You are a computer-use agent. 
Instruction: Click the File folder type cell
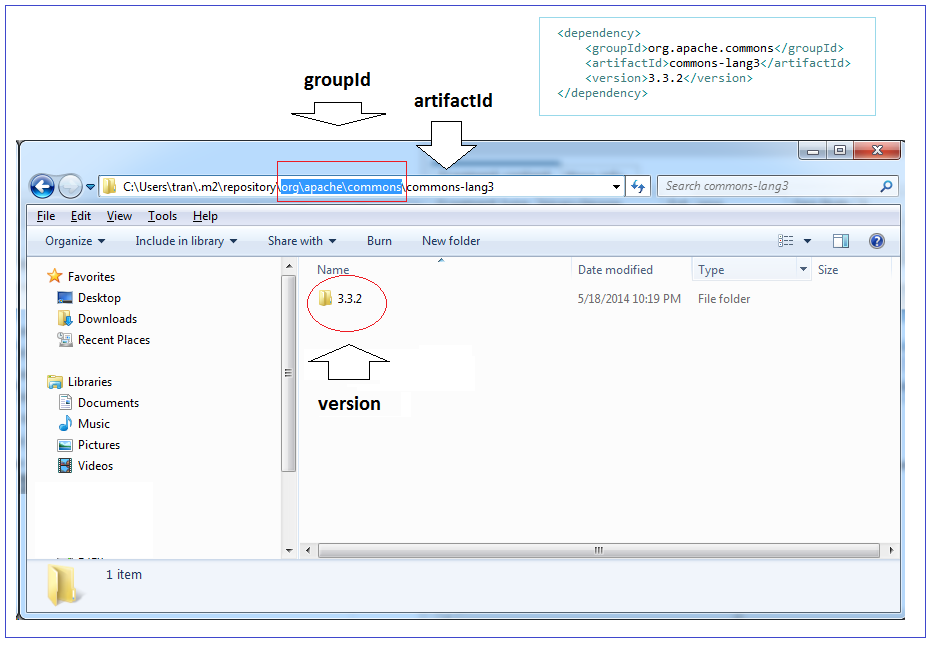click(x=724, y=299)
